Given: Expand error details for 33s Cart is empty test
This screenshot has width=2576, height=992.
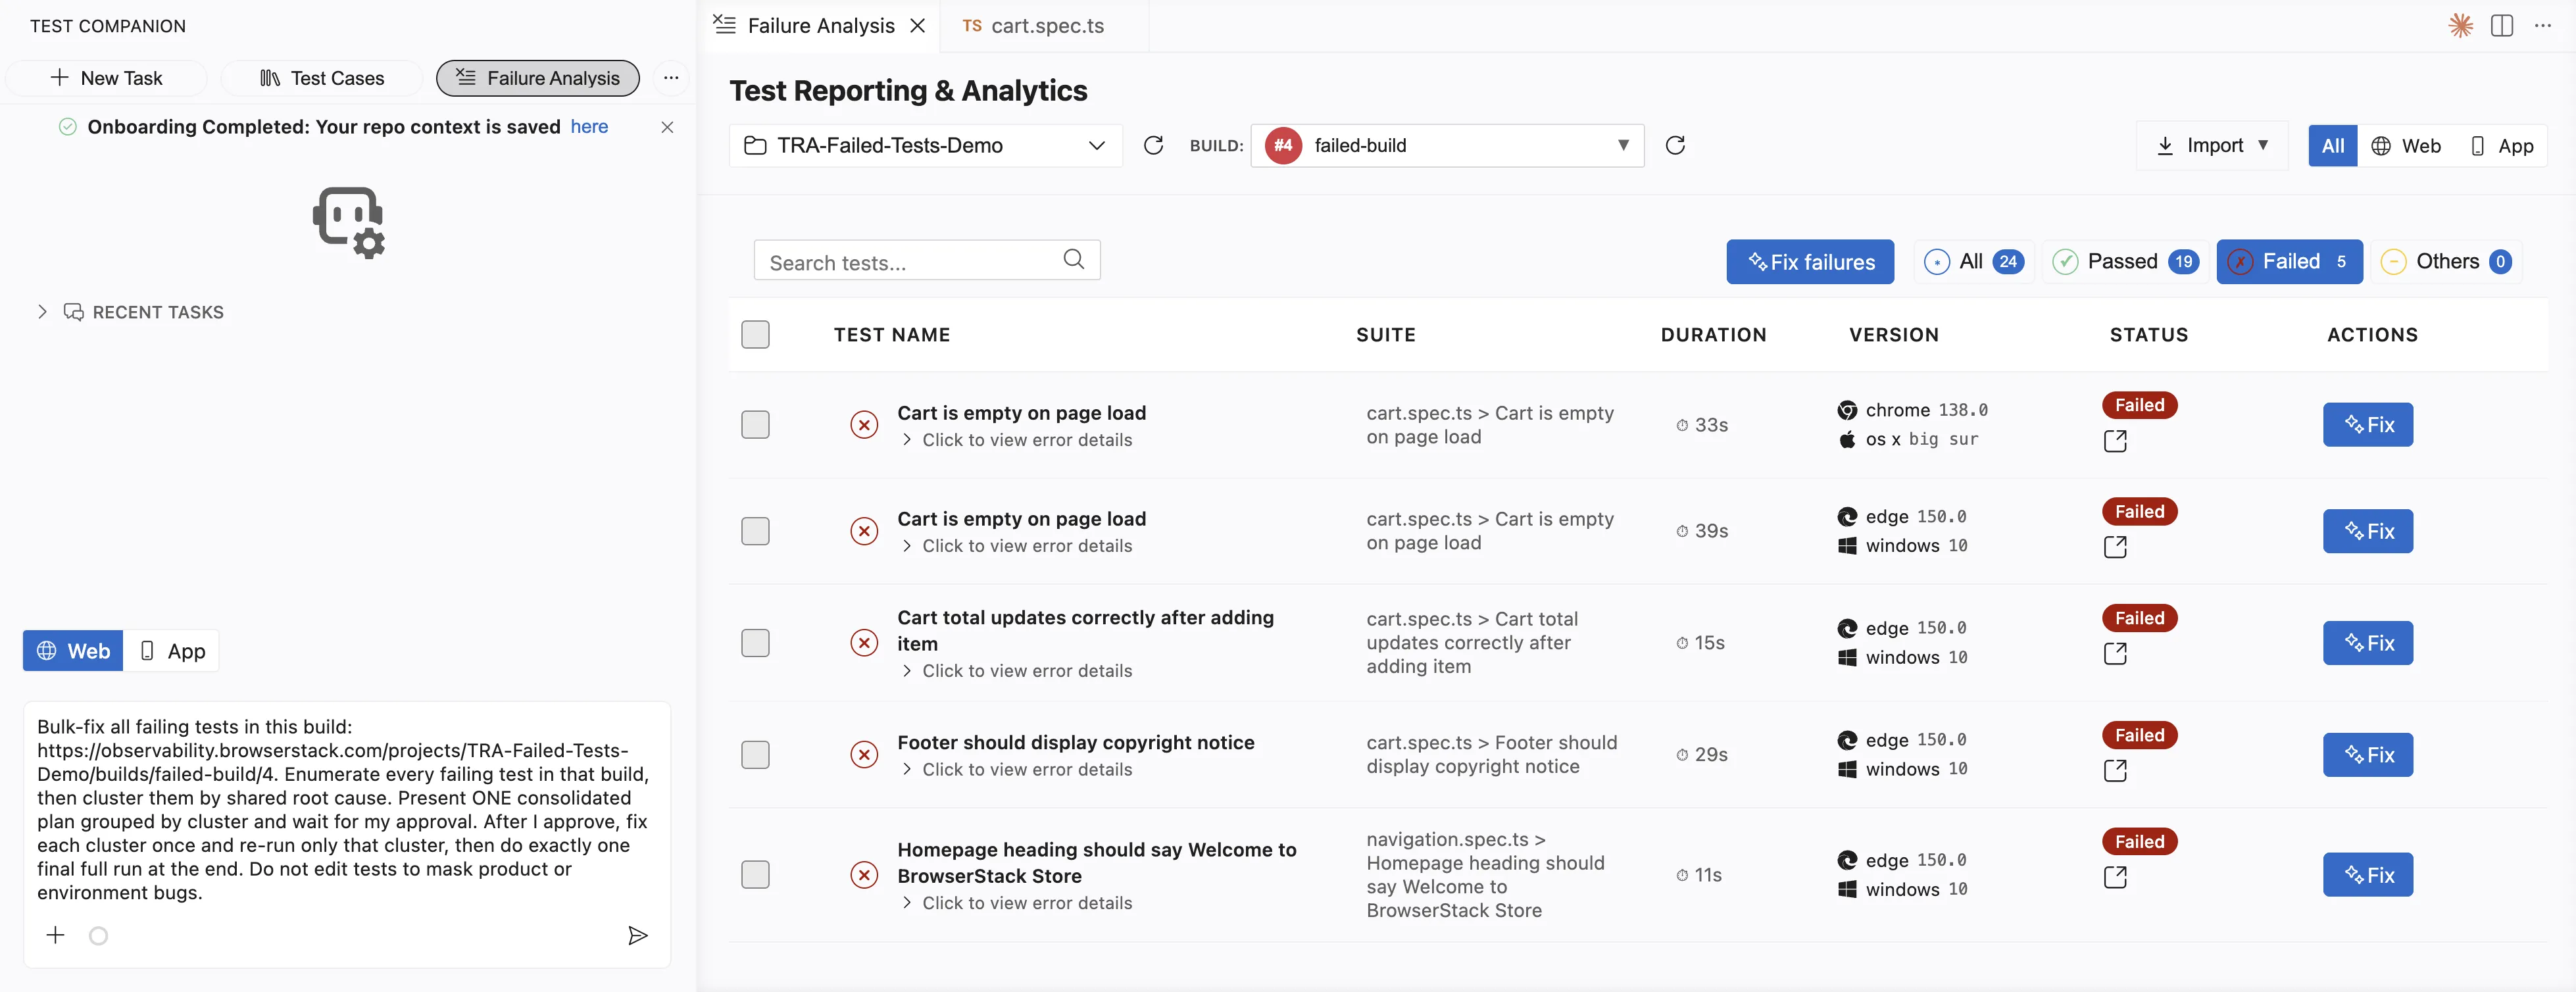Looking at the screenshot, I should pos(1017,440).
